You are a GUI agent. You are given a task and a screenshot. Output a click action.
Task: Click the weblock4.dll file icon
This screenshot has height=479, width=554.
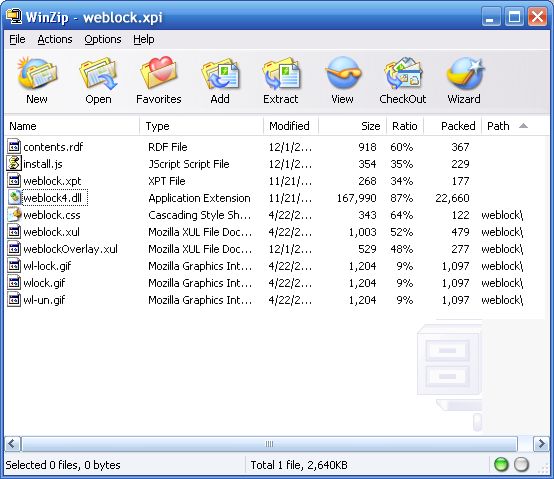coord(14,197)
